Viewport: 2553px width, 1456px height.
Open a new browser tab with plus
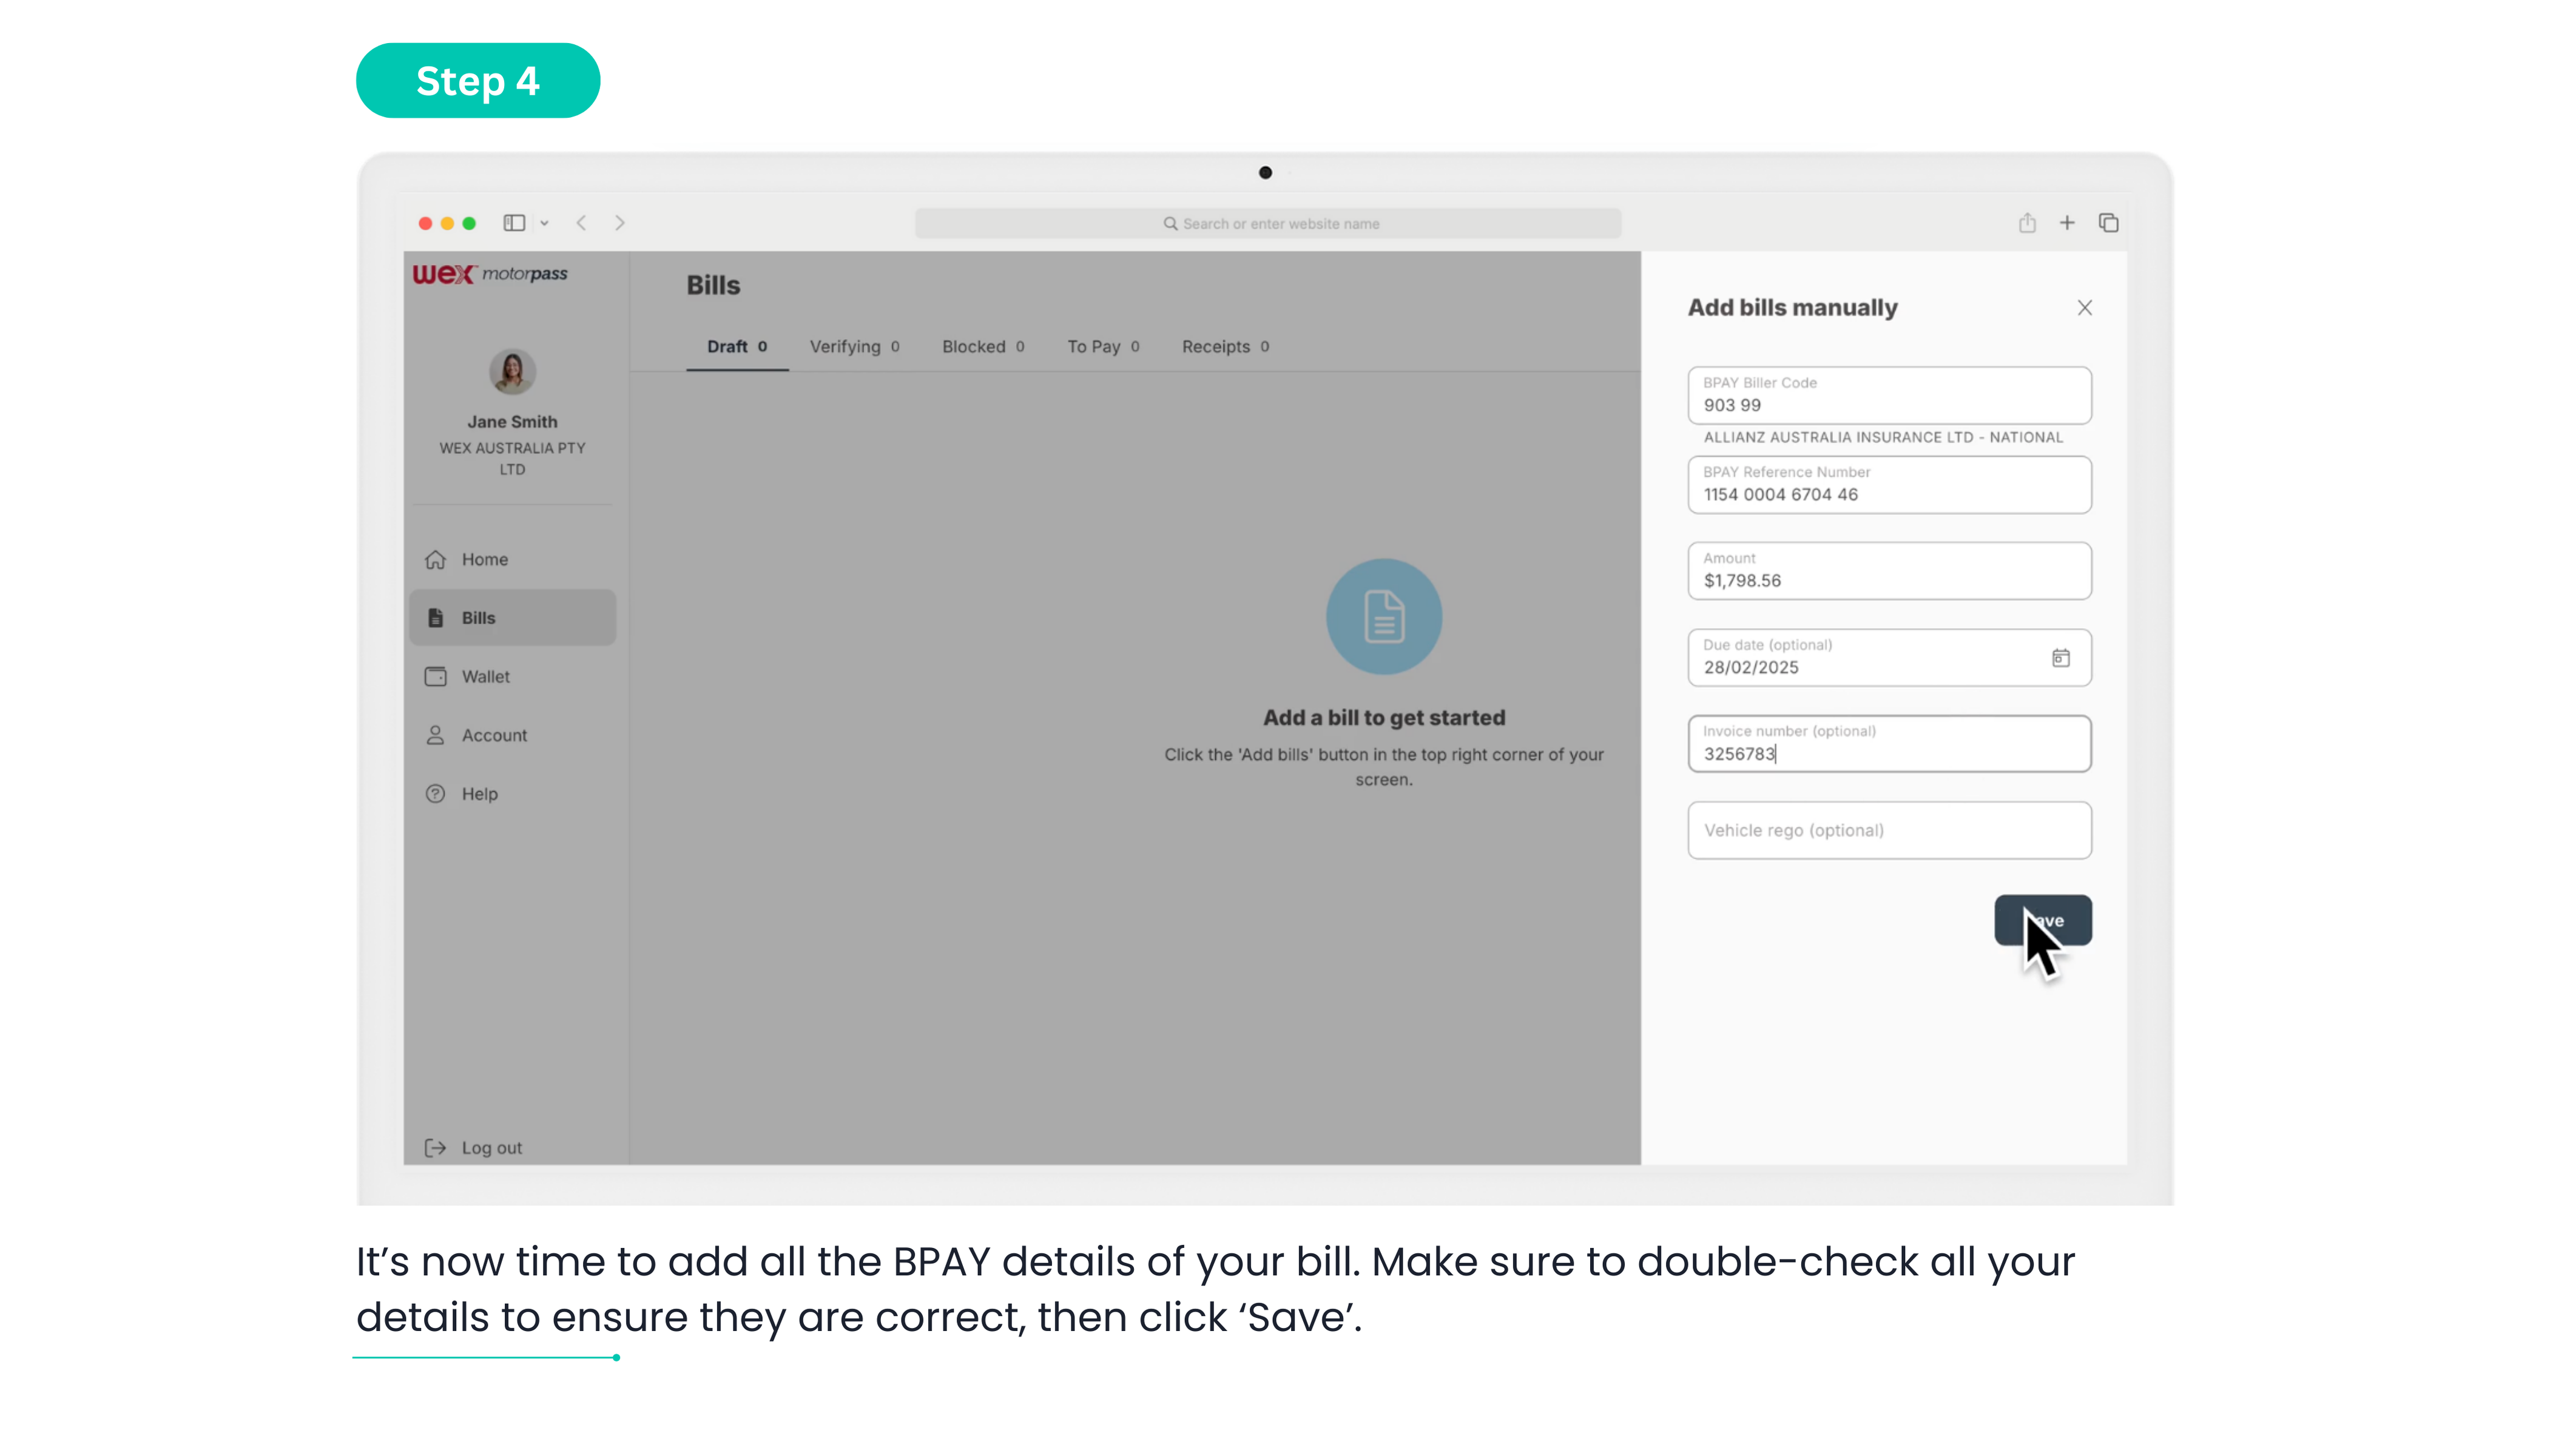tap(2066, 223)
